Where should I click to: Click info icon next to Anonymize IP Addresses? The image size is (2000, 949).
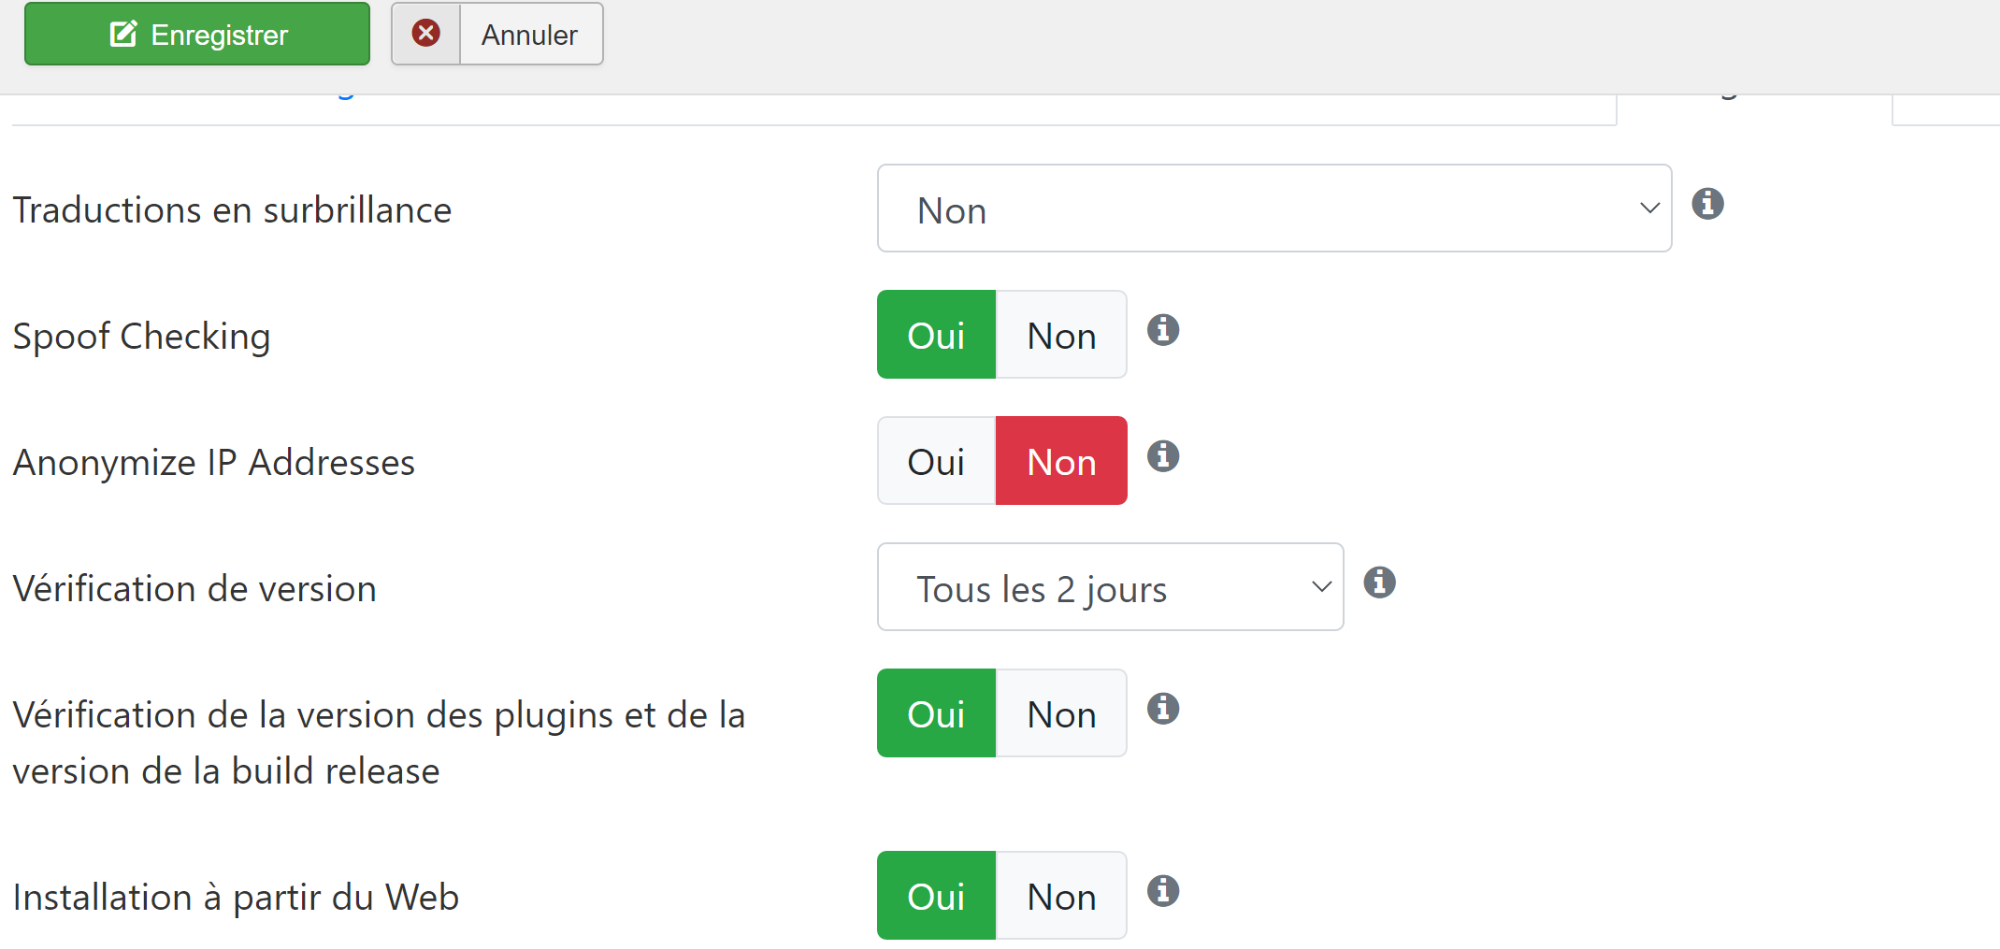pyautogui.click(x=1162, y=455)
